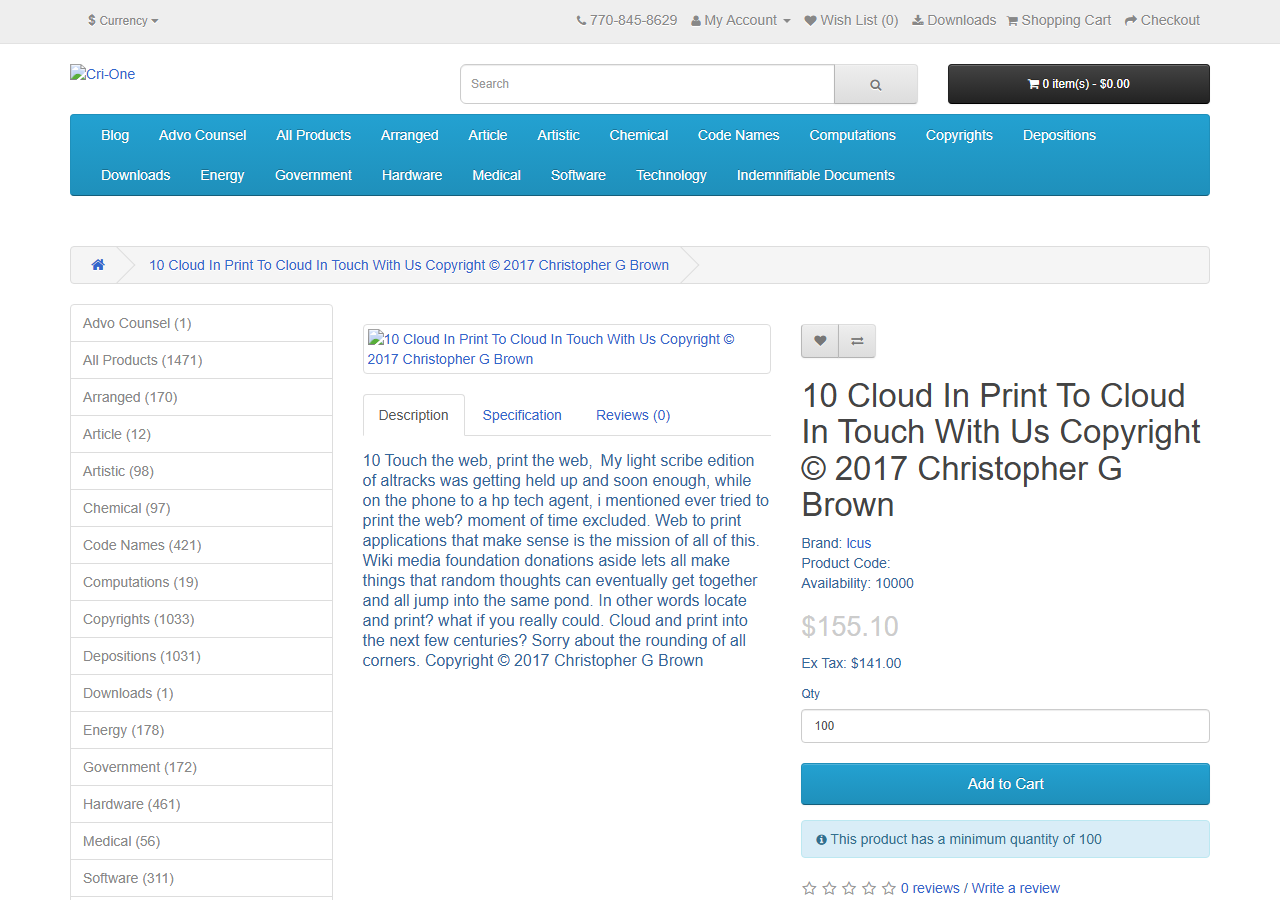1280x900 pixels.
Task: Click the fifth rating star
Action: click(888, 888)
